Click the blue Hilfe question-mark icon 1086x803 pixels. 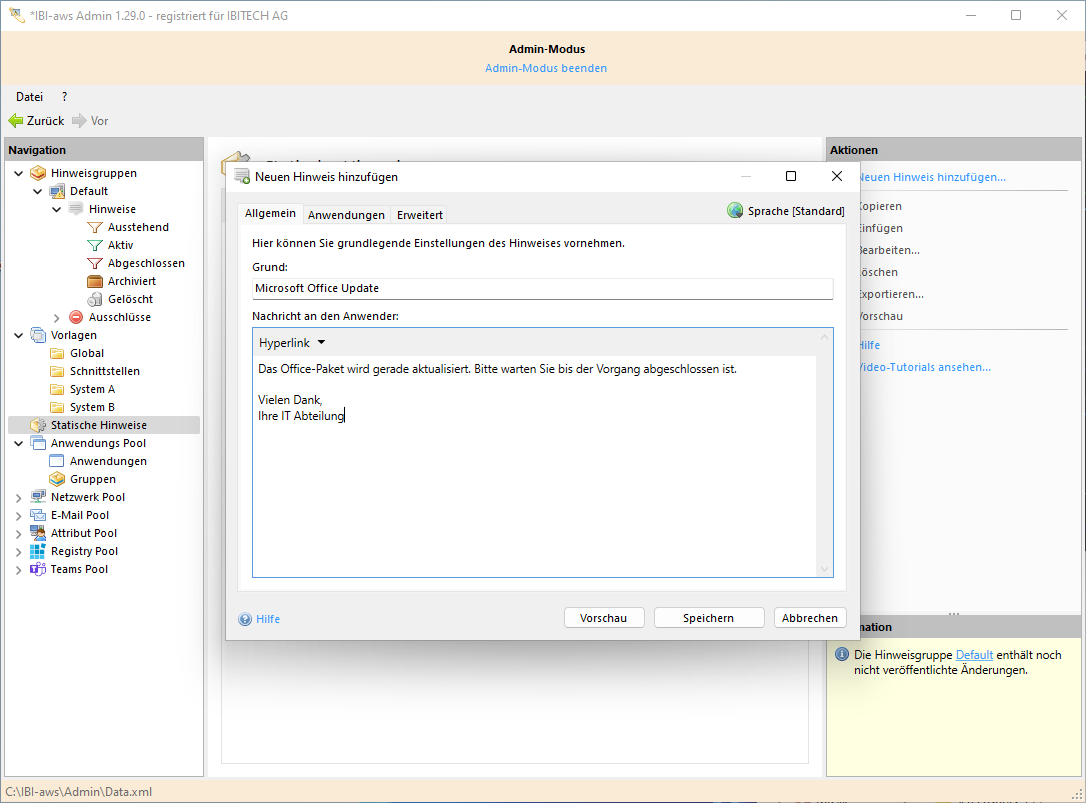[245, 619]
